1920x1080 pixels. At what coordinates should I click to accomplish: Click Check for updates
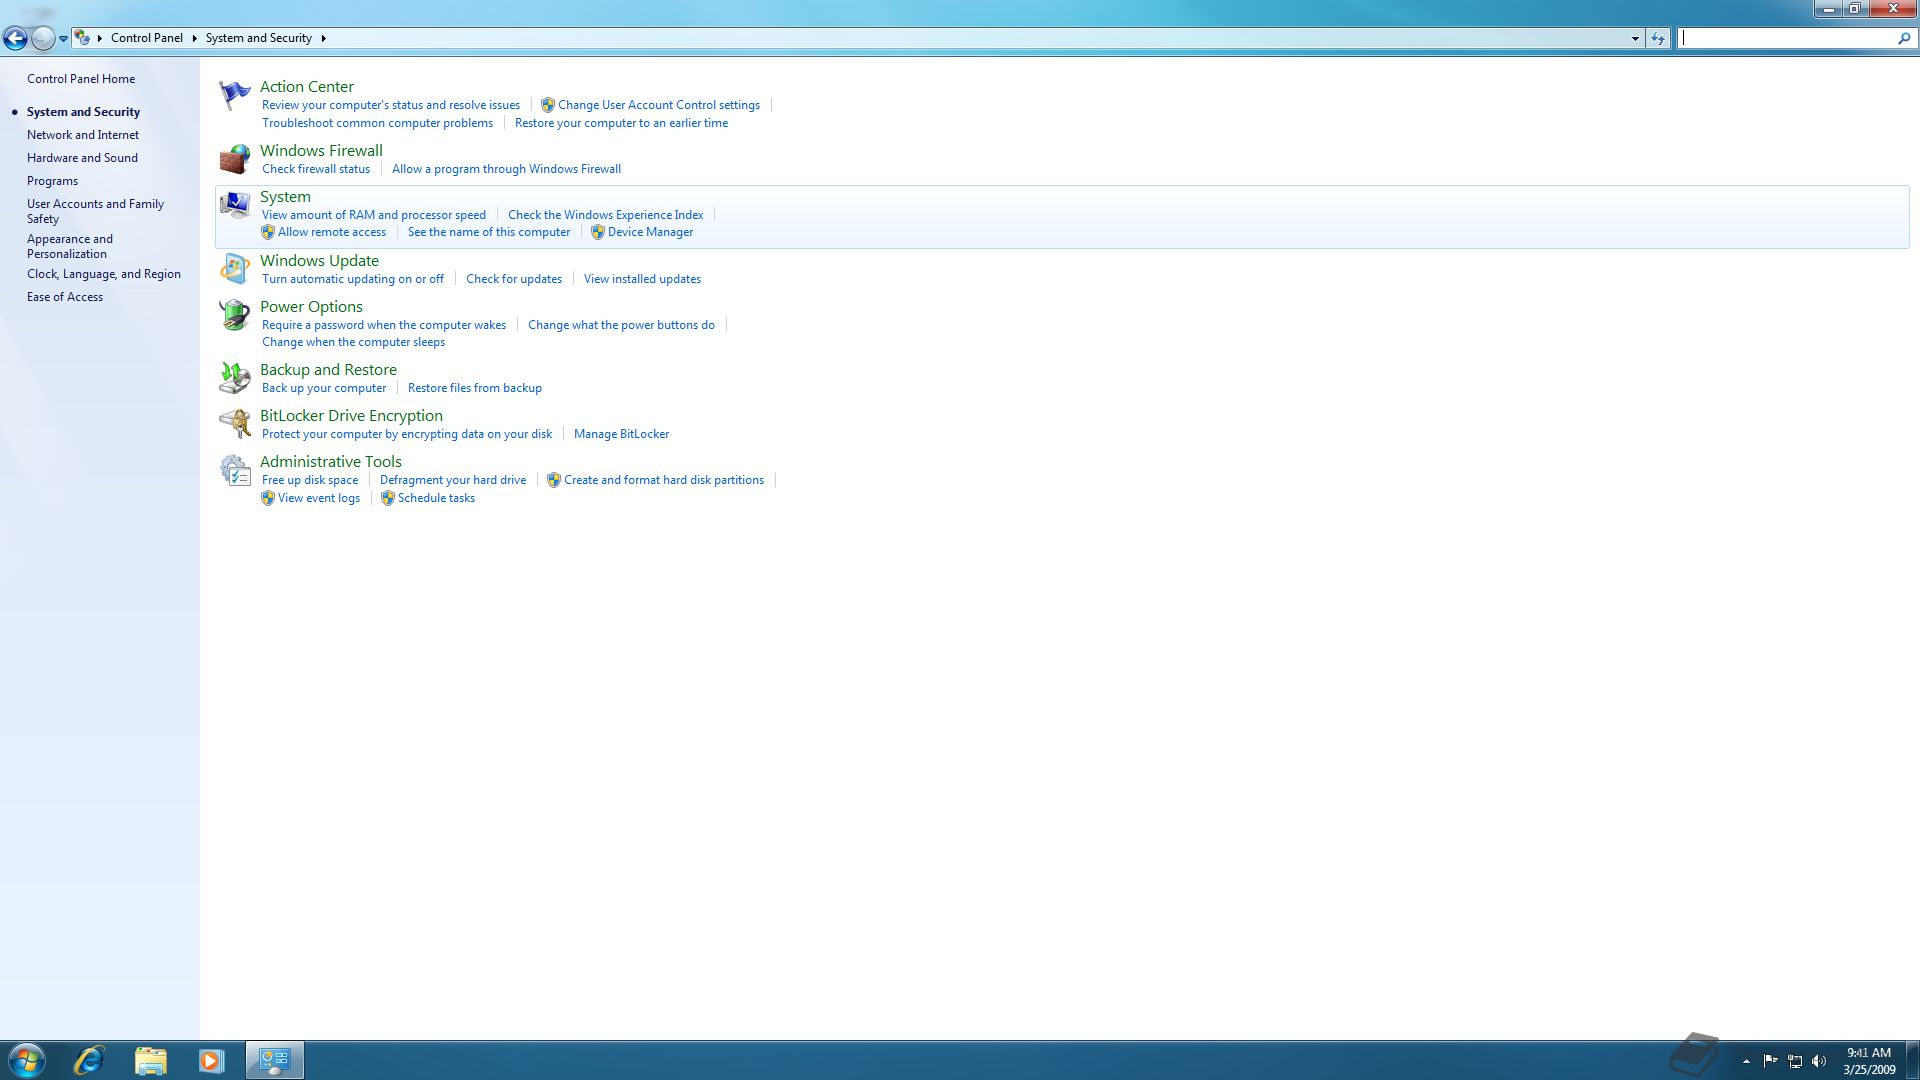514,279
